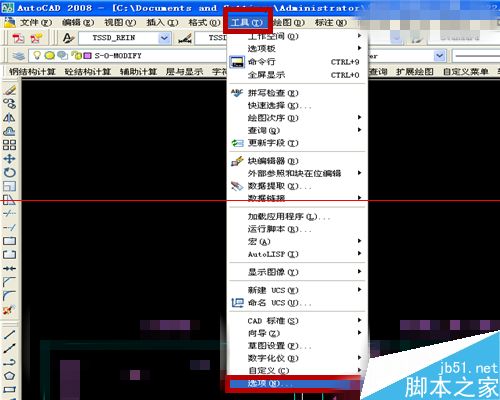The image size is (500, 400).
Task: Toggle viewport freeze icon for S-O-MODIFY layer
Action: click(62, 55)
